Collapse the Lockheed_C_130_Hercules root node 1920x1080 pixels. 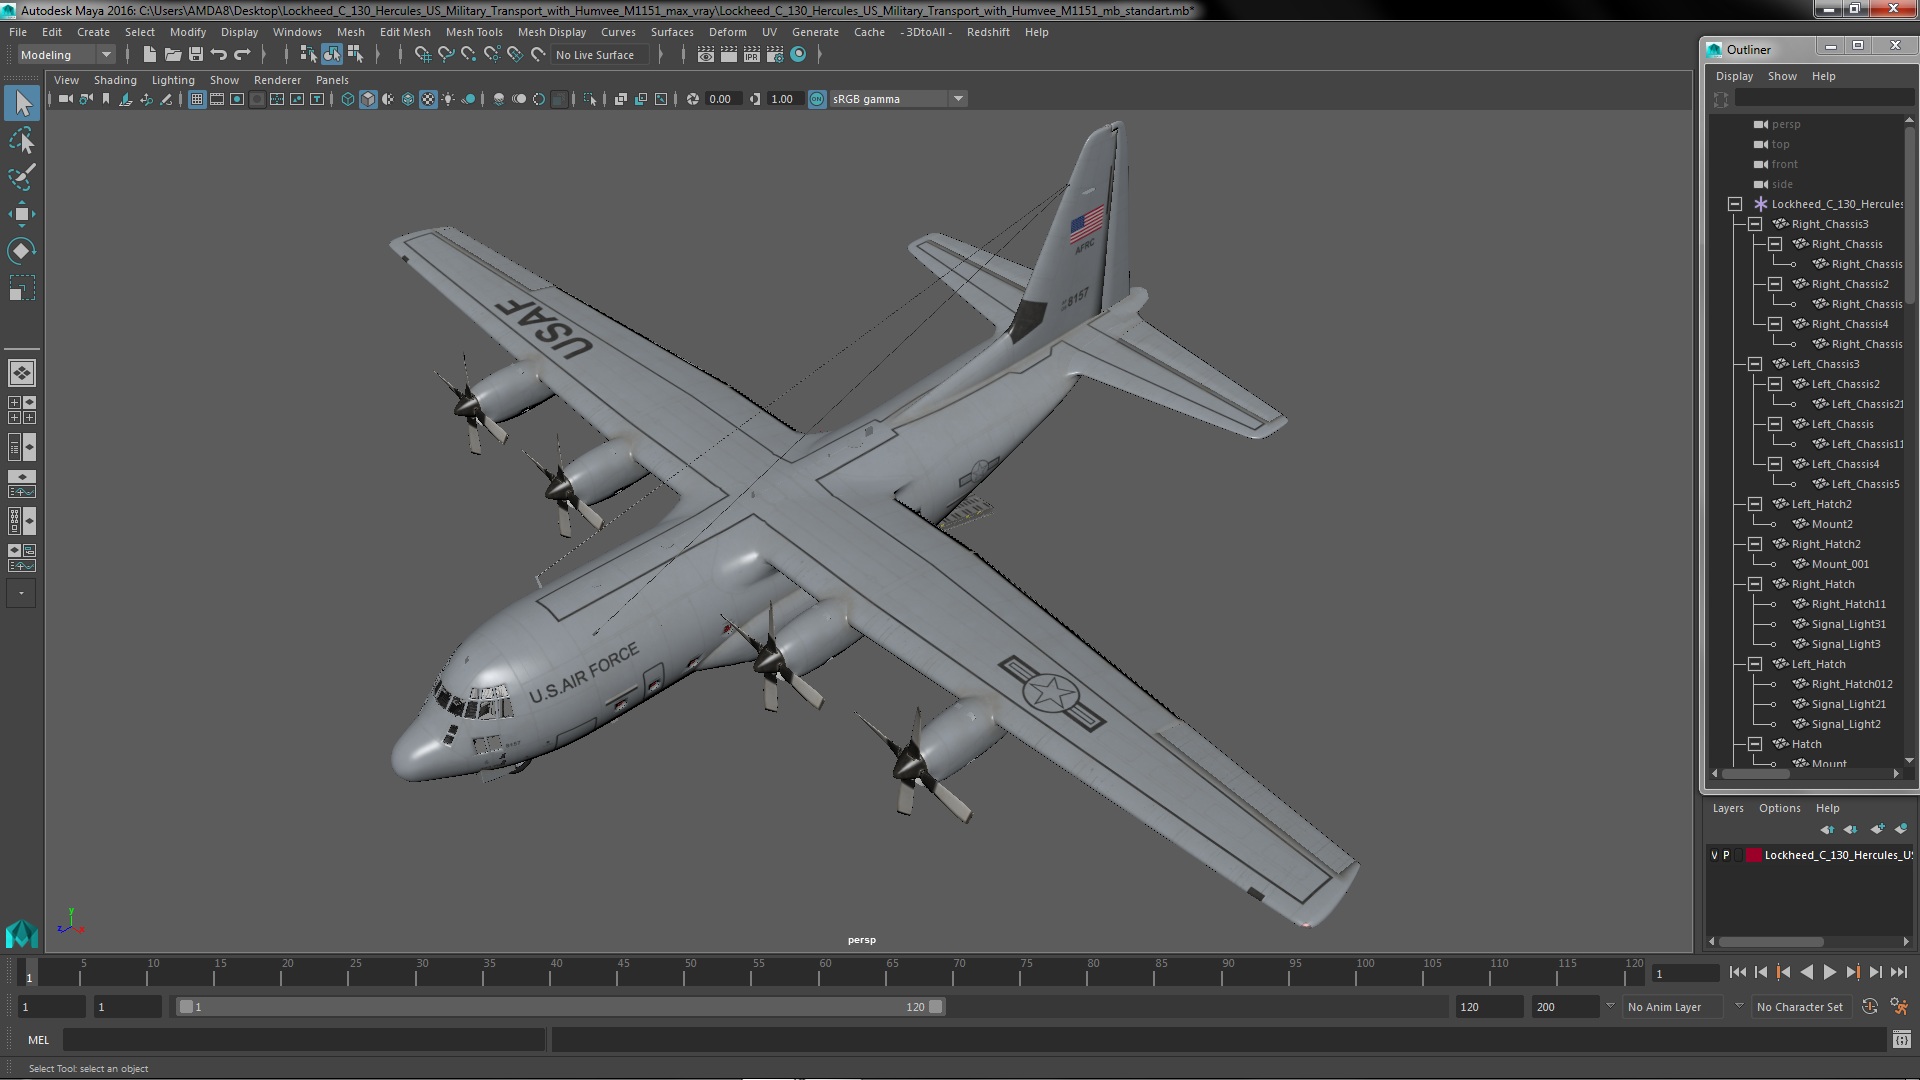(x=1735, y=204)
